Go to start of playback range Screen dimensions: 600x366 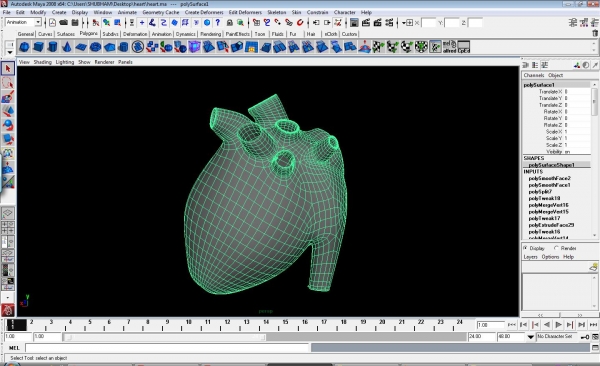coord(512,325)
